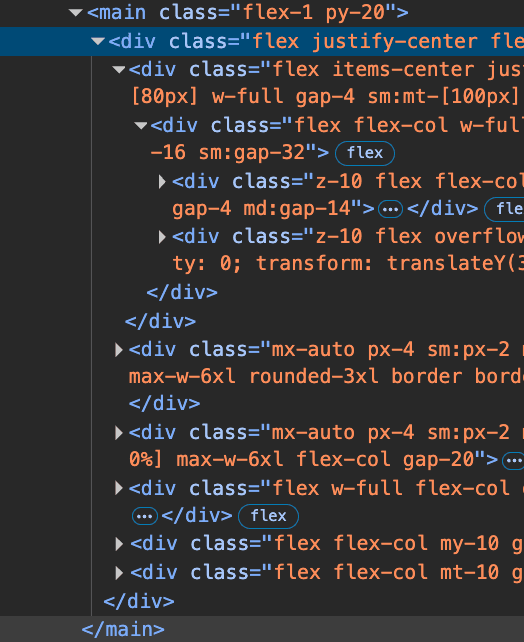Toggle flex badge beside the w-full flex-col closing div

click(x=269, y=516)
